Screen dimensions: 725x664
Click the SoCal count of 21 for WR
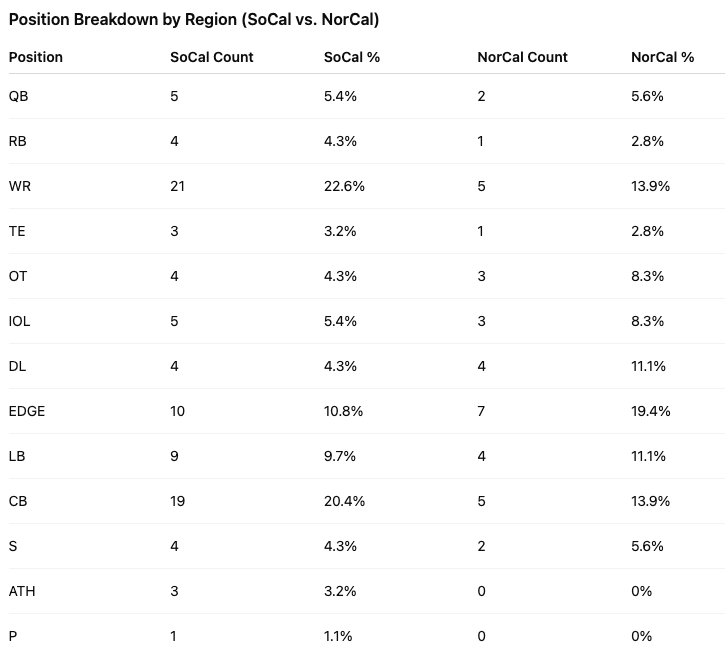tap(178, 186)
